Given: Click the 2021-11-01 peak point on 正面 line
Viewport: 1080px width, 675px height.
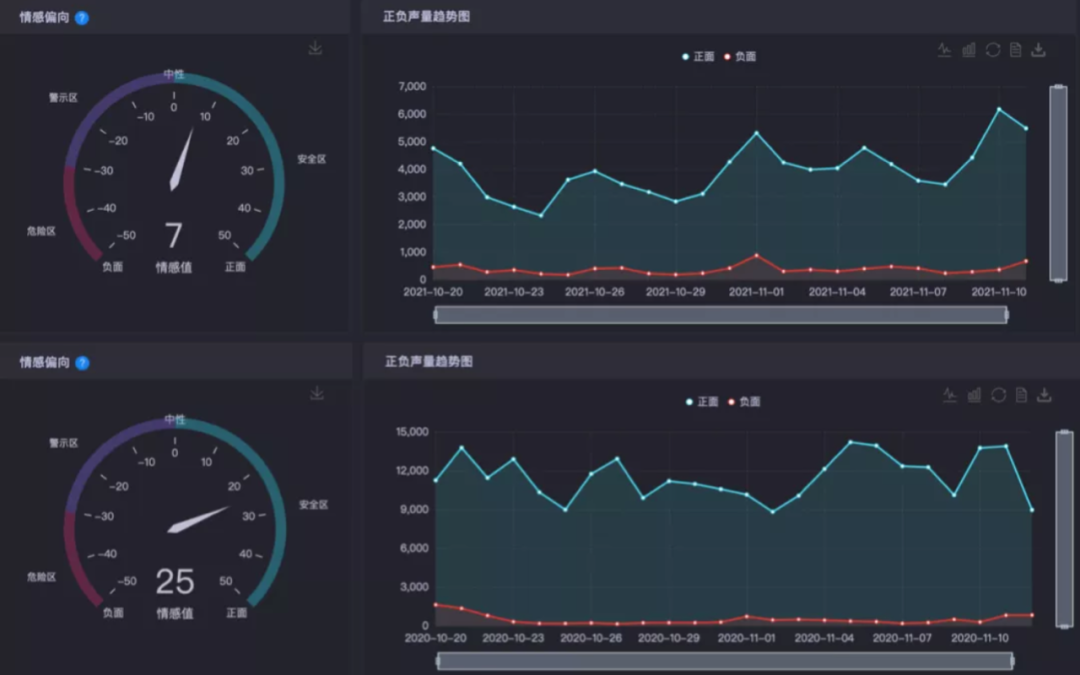Looking at the screenshot, I should [756, 133].
